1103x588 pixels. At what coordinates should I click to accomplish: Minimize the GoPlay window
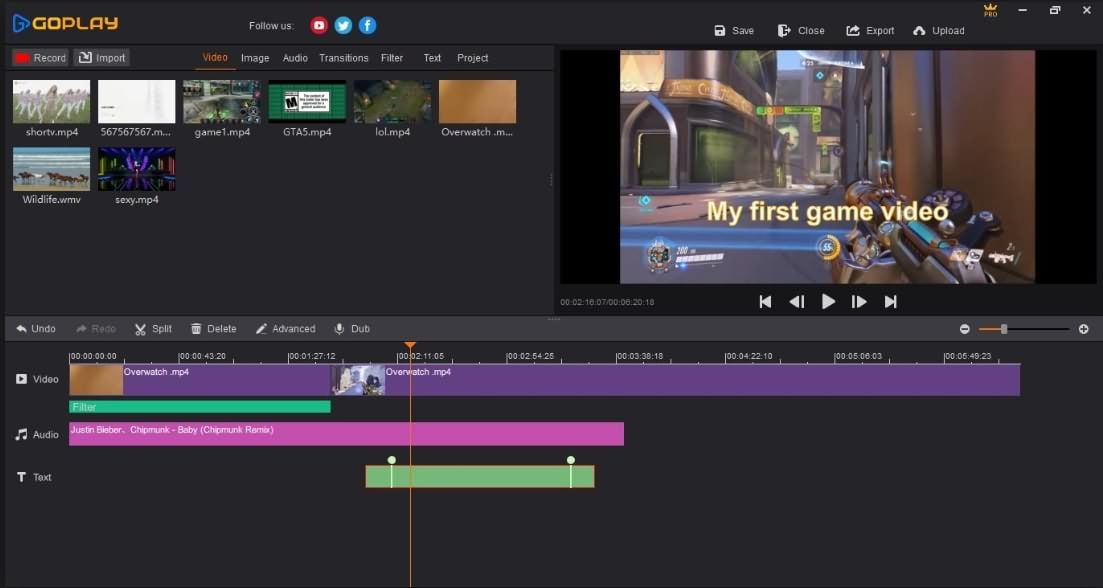click(x=1023, y=11)
